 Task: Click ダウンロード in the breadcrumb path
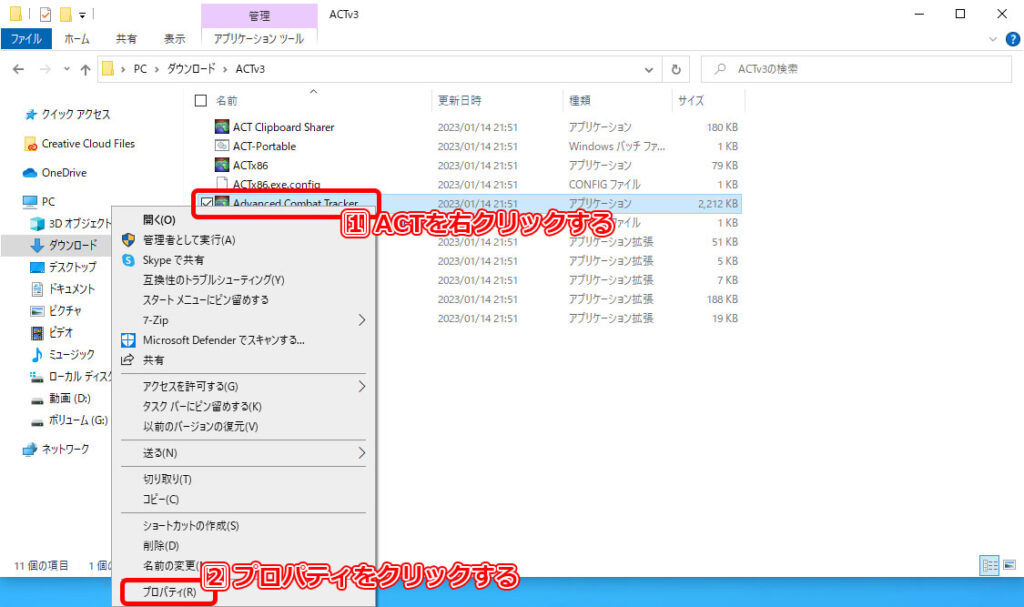[x=192, y=70]
